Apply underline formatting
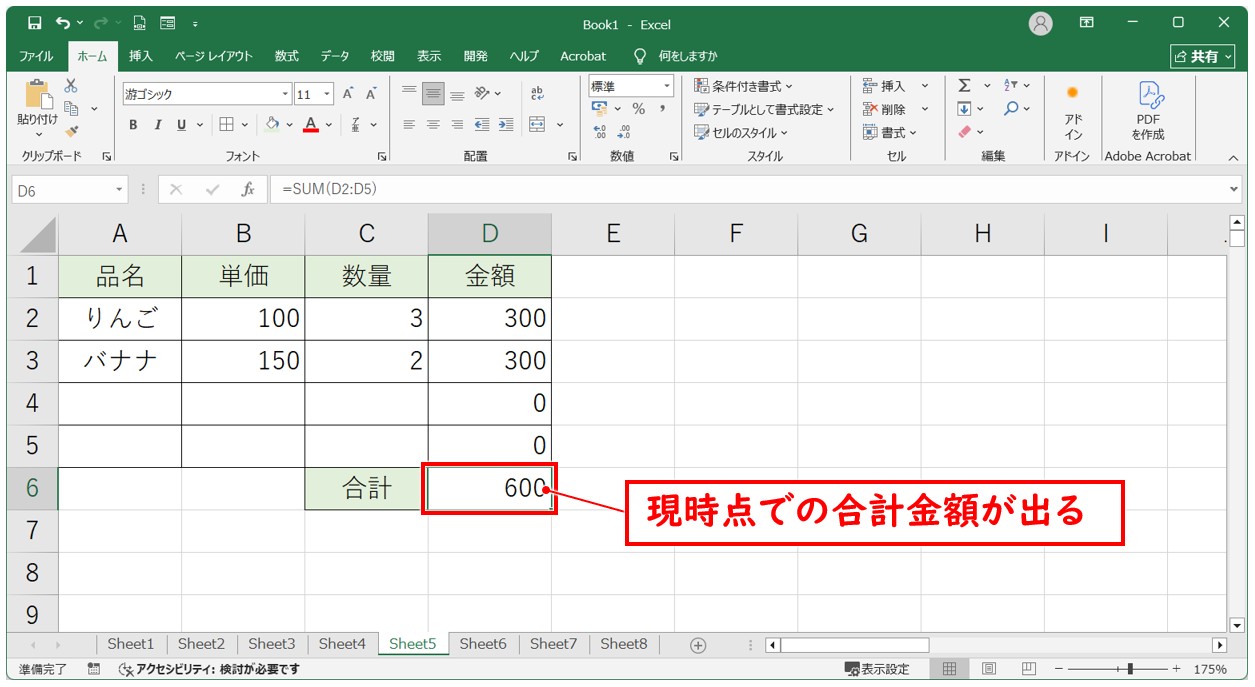Screen dimensions: 1255x687 pyautogui.click(x=182, y=125)
